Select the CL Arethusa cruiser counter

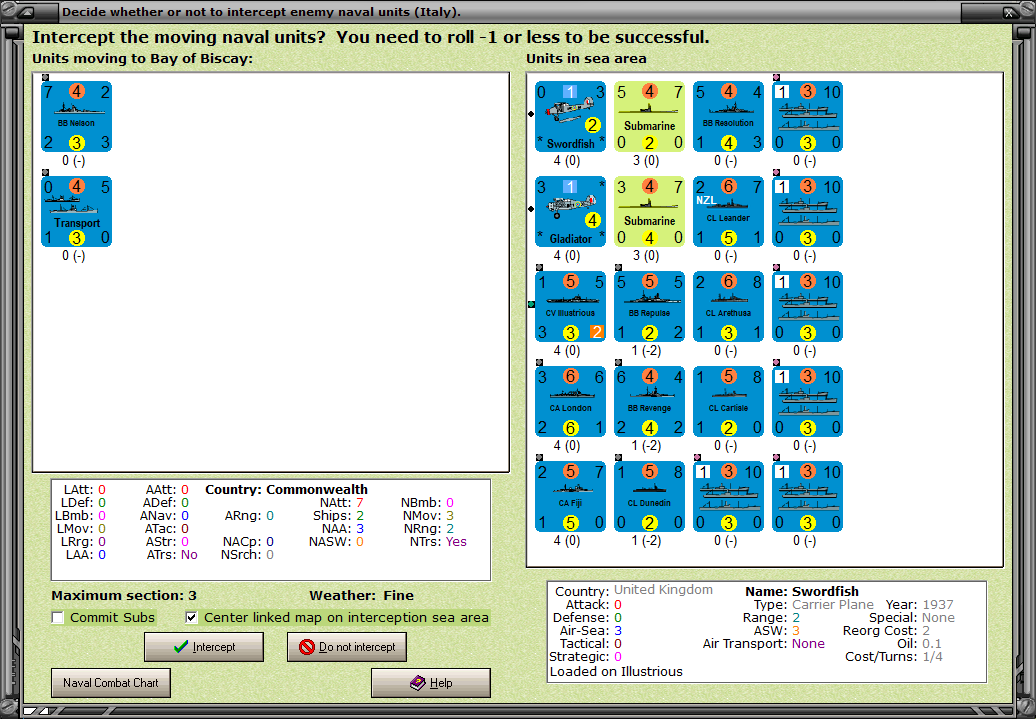[x=729, y=307]
